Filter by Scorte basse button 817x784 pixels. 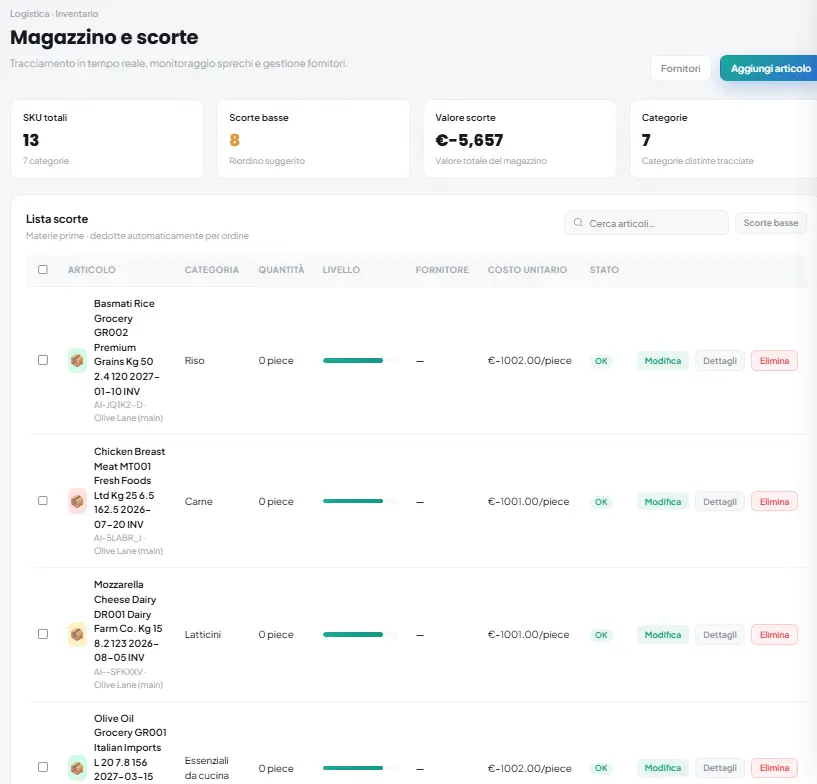(771, 223)
